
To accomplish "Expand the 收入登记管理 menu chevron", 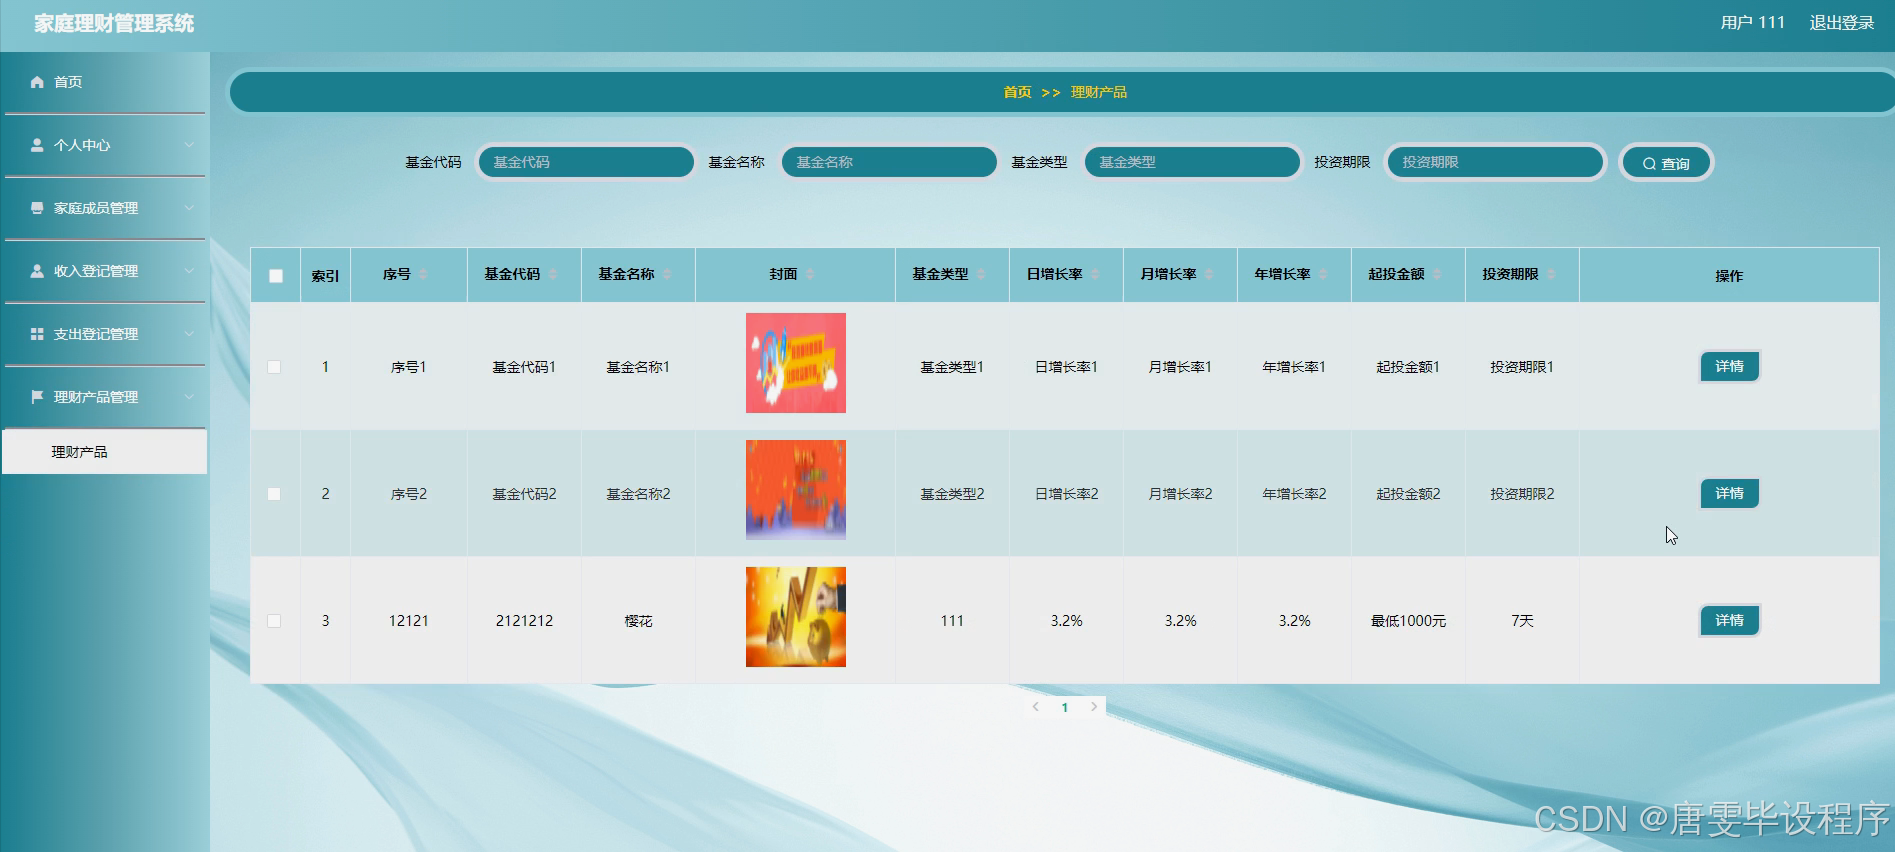I will click(x=189, y=271).
